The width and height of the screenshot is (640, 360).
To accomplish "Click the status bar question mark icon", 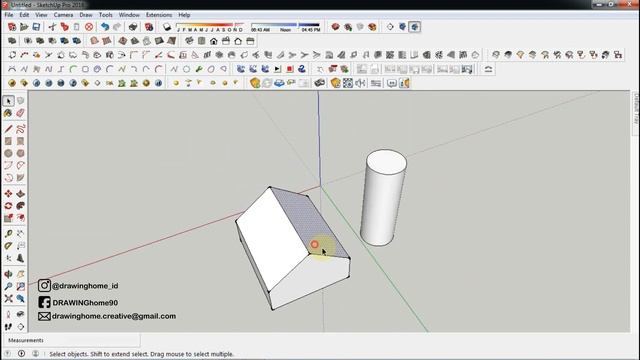I will pyautogui.click(x=8, y=353).
